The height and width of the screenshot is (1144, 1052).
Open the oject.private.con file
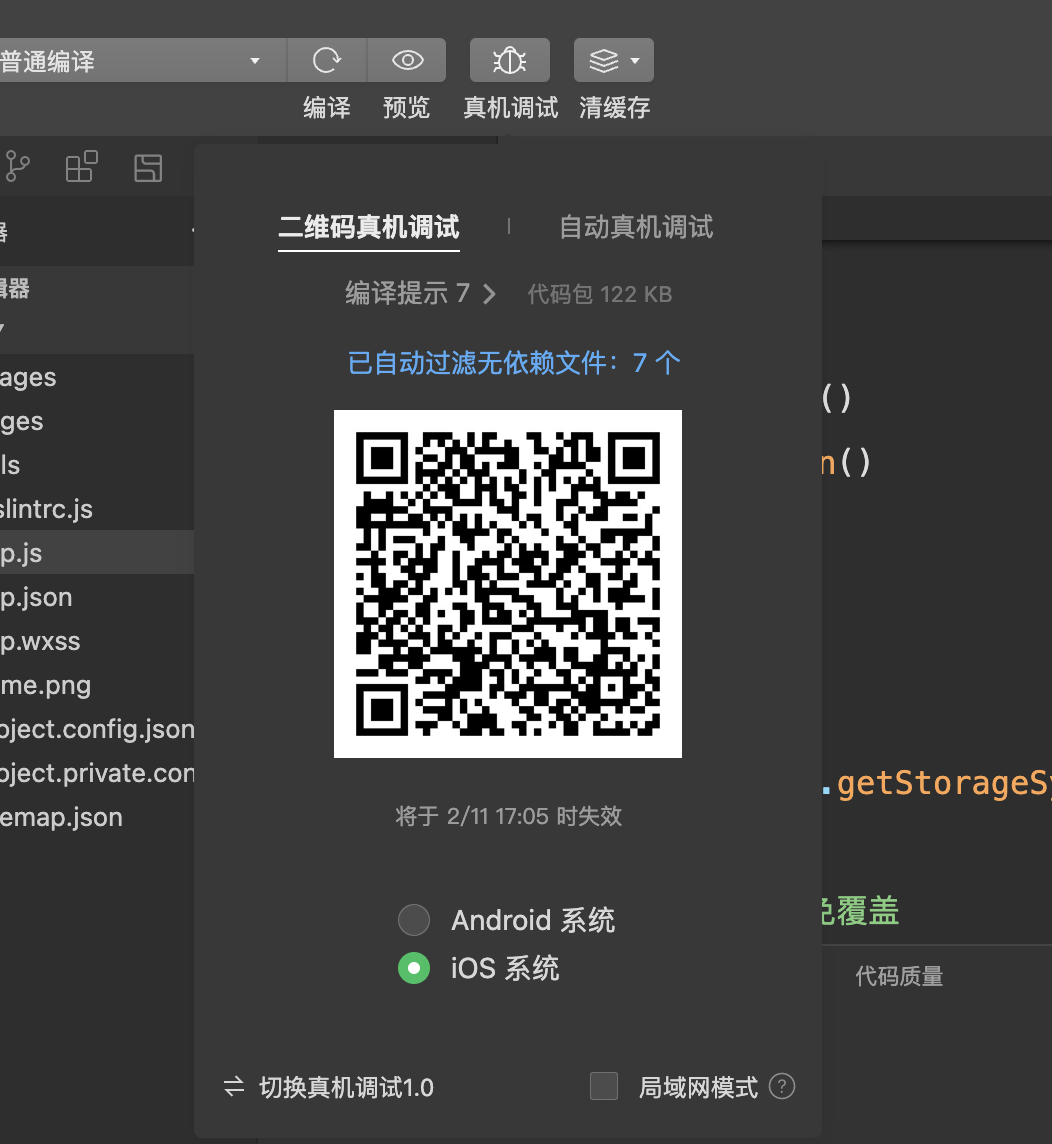pyautogui.click(x=97, y=773)
